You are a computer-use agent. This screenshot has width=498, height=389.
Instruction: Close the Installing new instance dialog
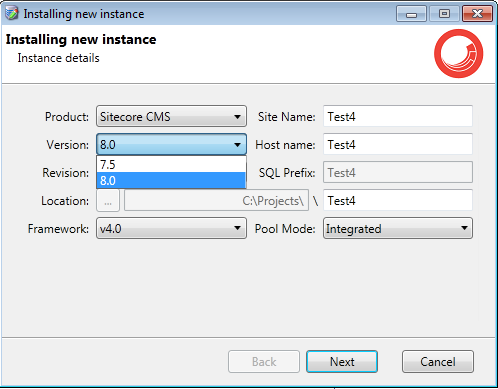(477, 14)
